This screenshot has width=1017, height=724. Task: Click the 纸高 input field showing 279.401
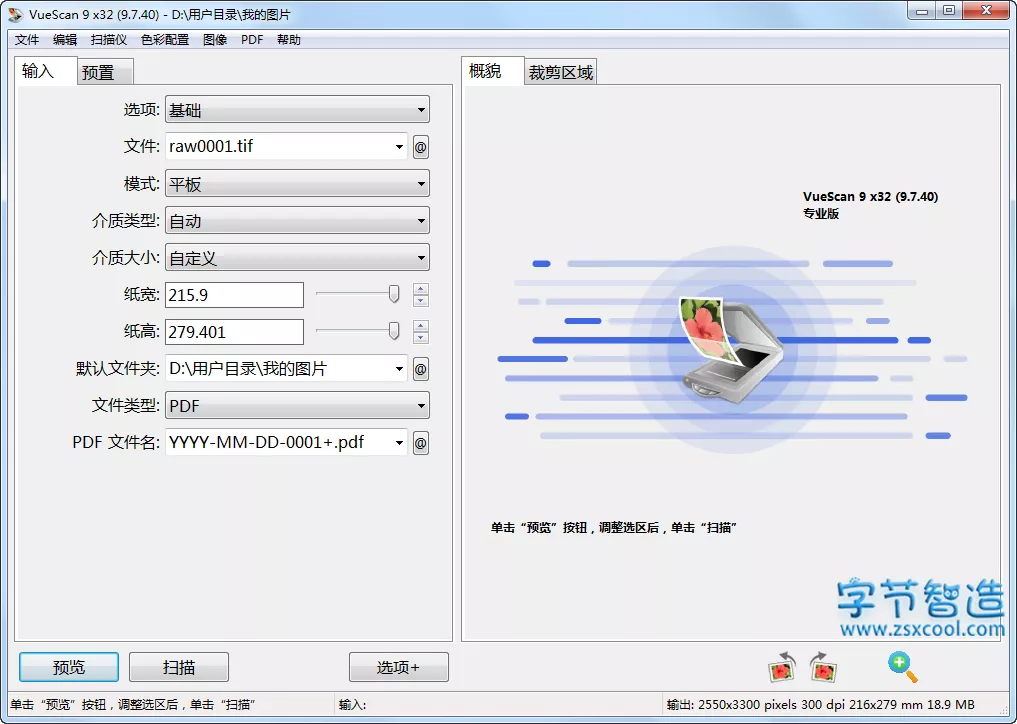pos(234,332)
